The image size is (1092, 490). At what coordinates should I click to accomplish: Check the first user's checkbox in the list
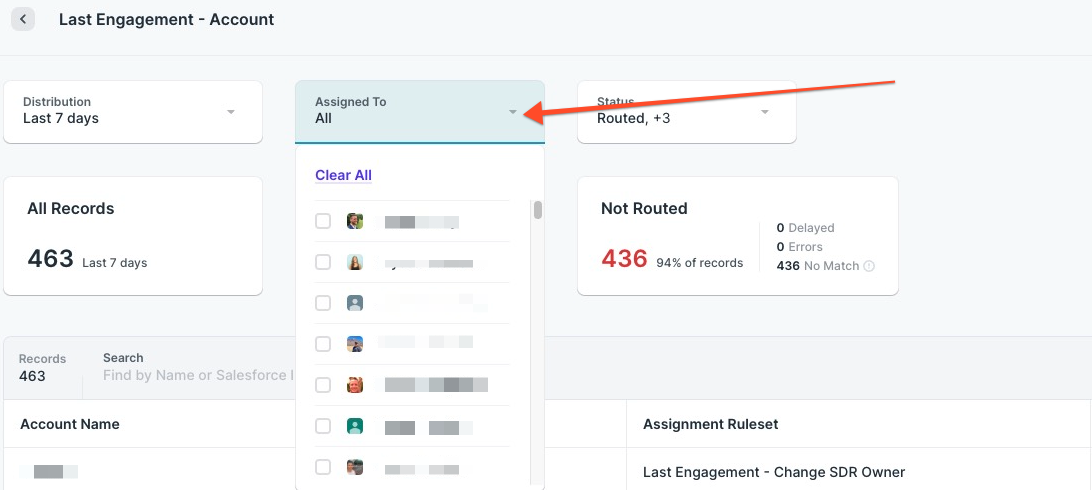323,221
